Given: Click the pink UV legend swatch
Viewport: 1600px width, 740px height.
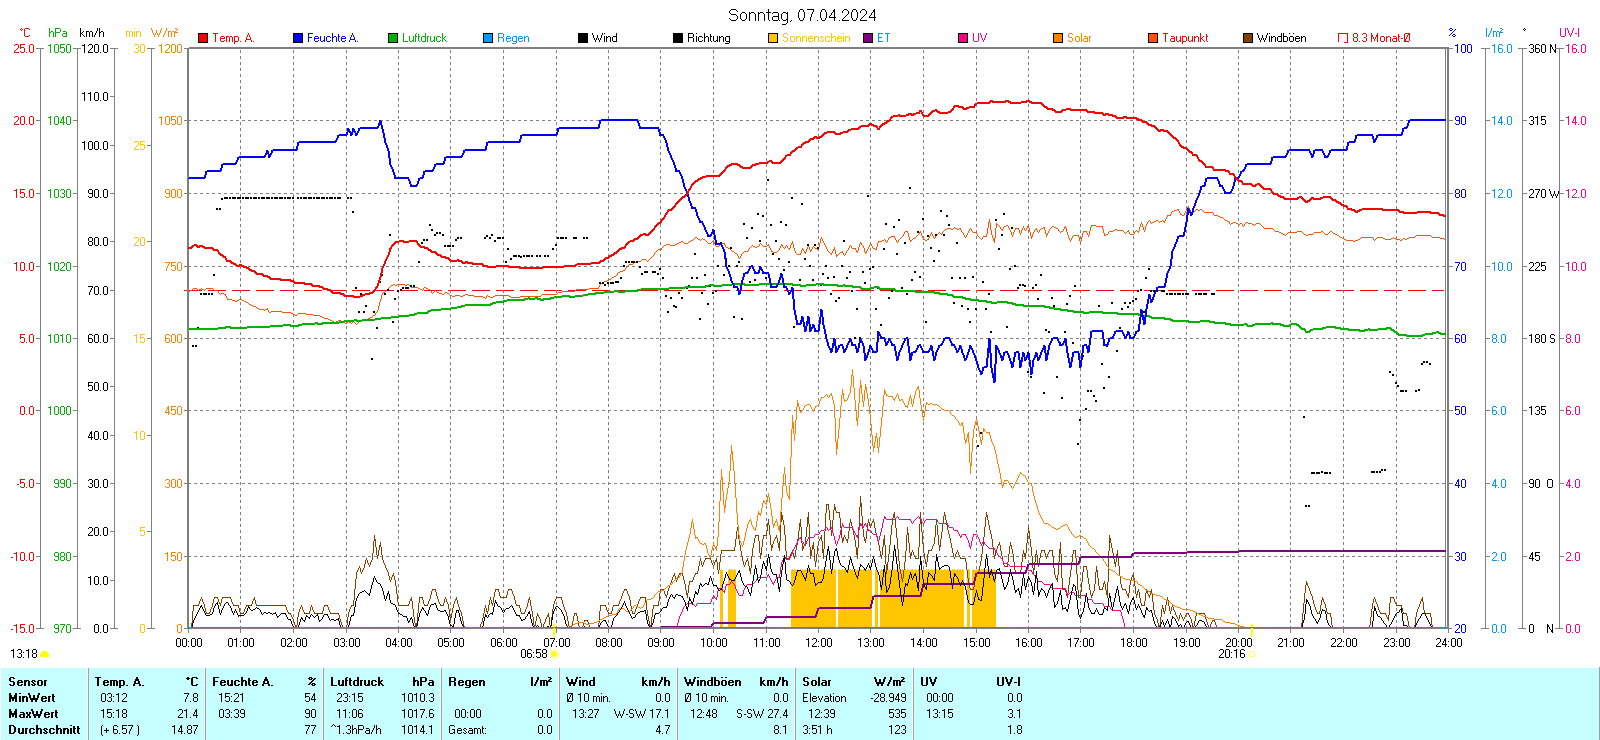Looking at the screenshot, I should click(963, 38).
